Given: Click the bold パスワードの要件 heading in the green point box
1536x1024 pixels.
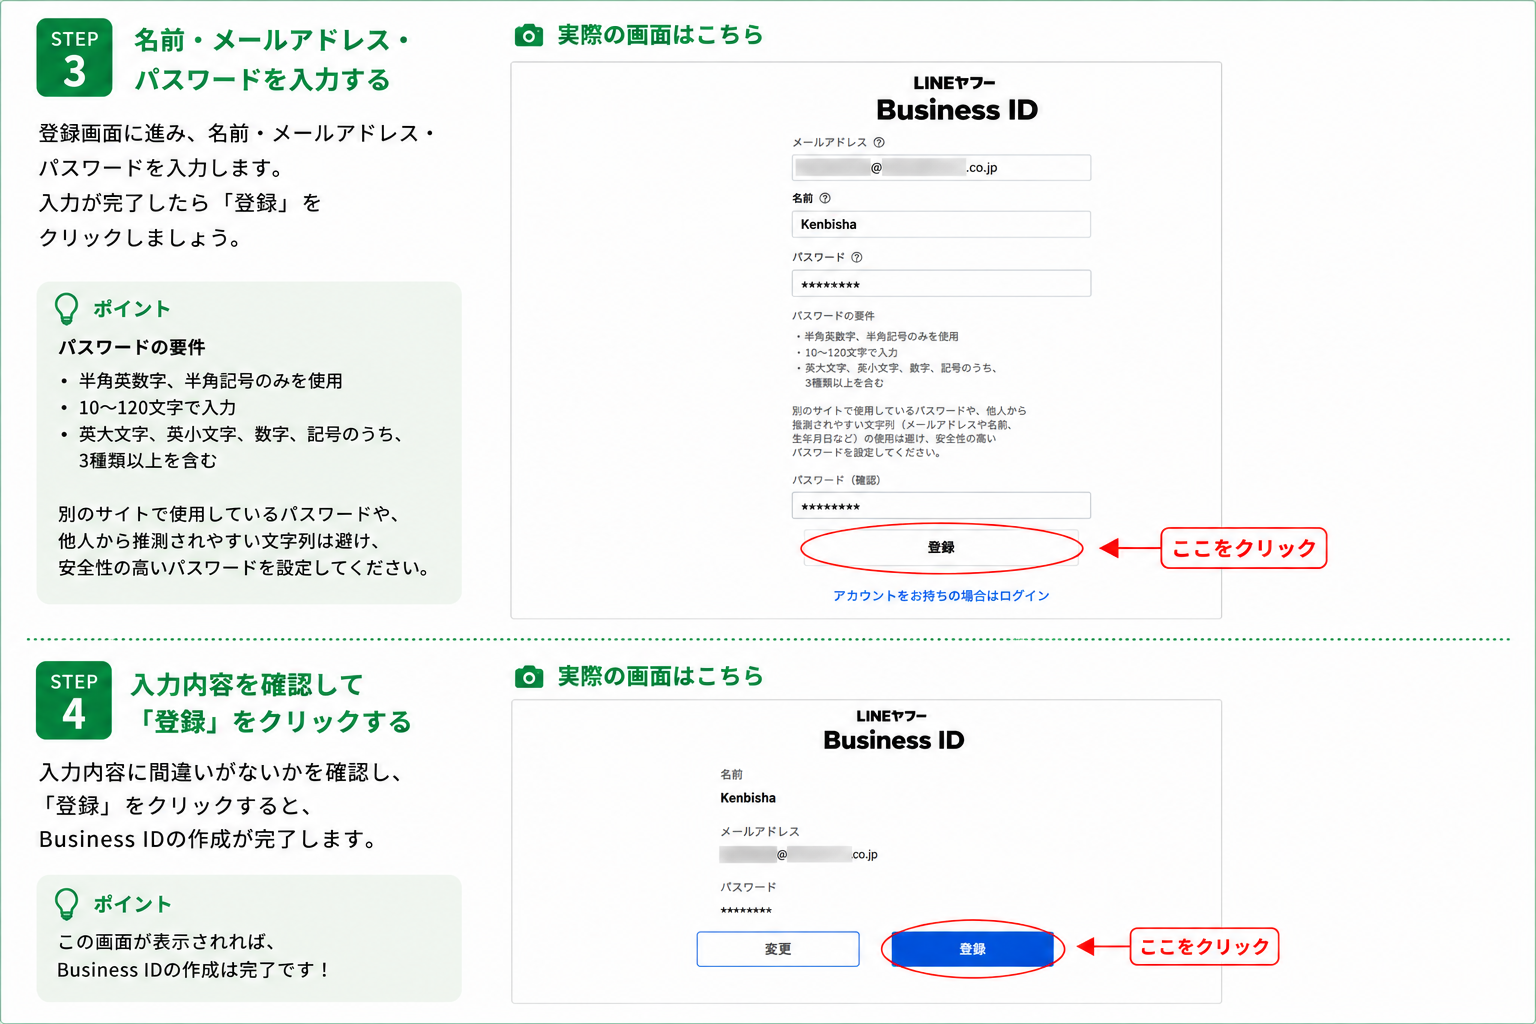Looking at the screenshot, I should click(x=132, y=347).
